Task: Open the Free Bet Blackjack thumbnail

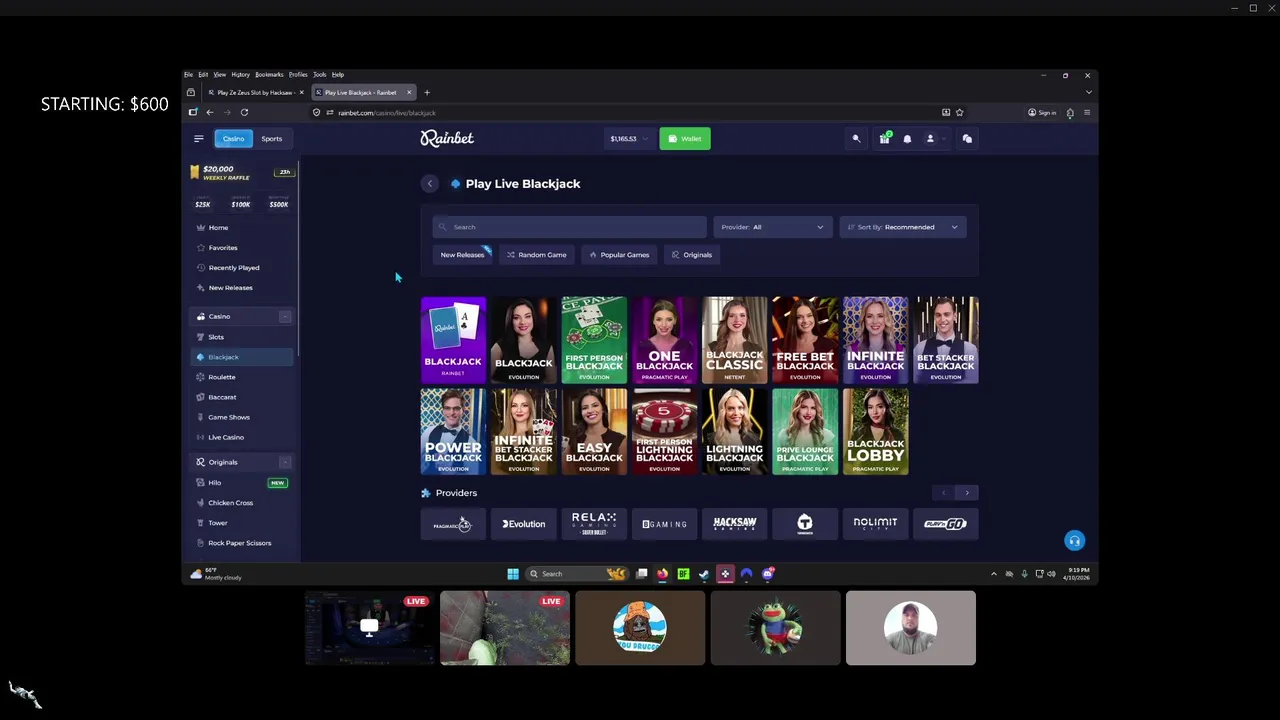Action: [805, 340]
